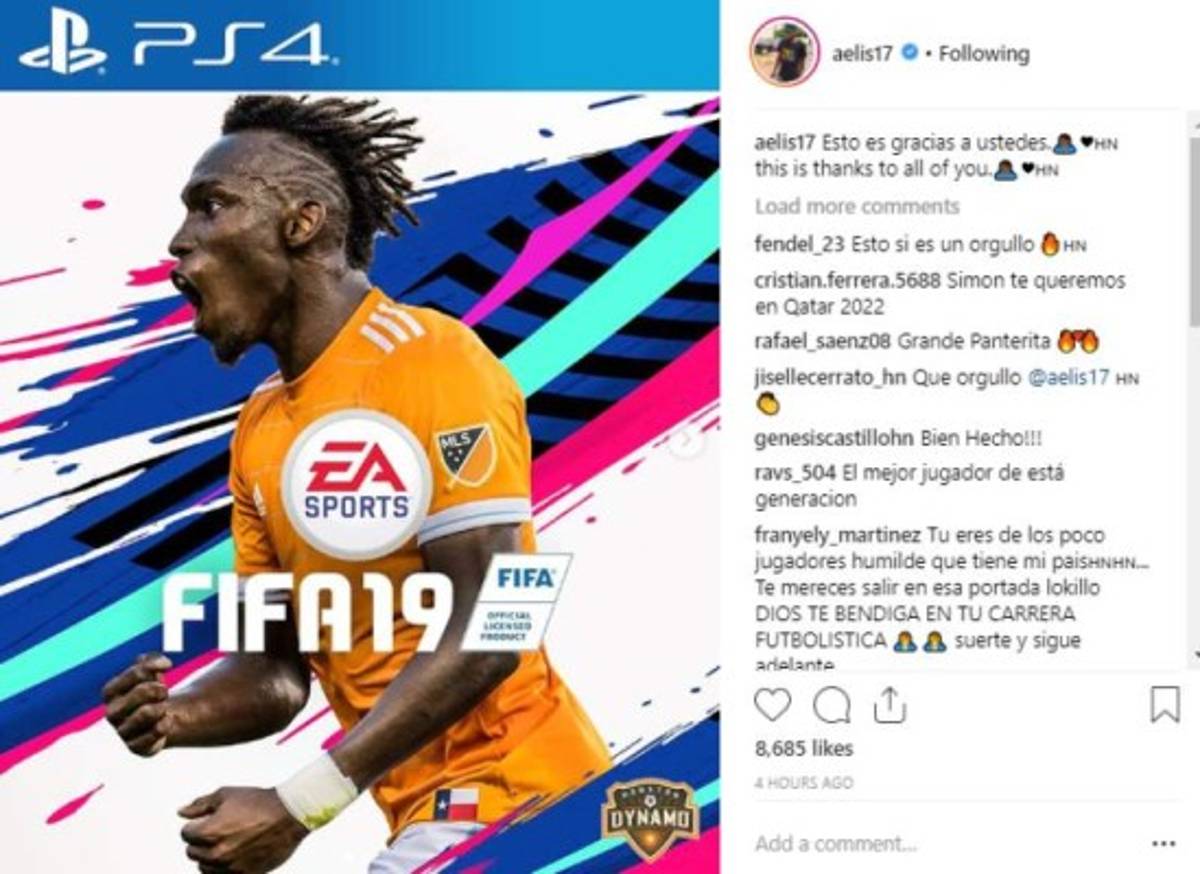Toggle the Following status
Image resolution: width=1200 pixels, height=874 pixels.
[x=984, y=53]
